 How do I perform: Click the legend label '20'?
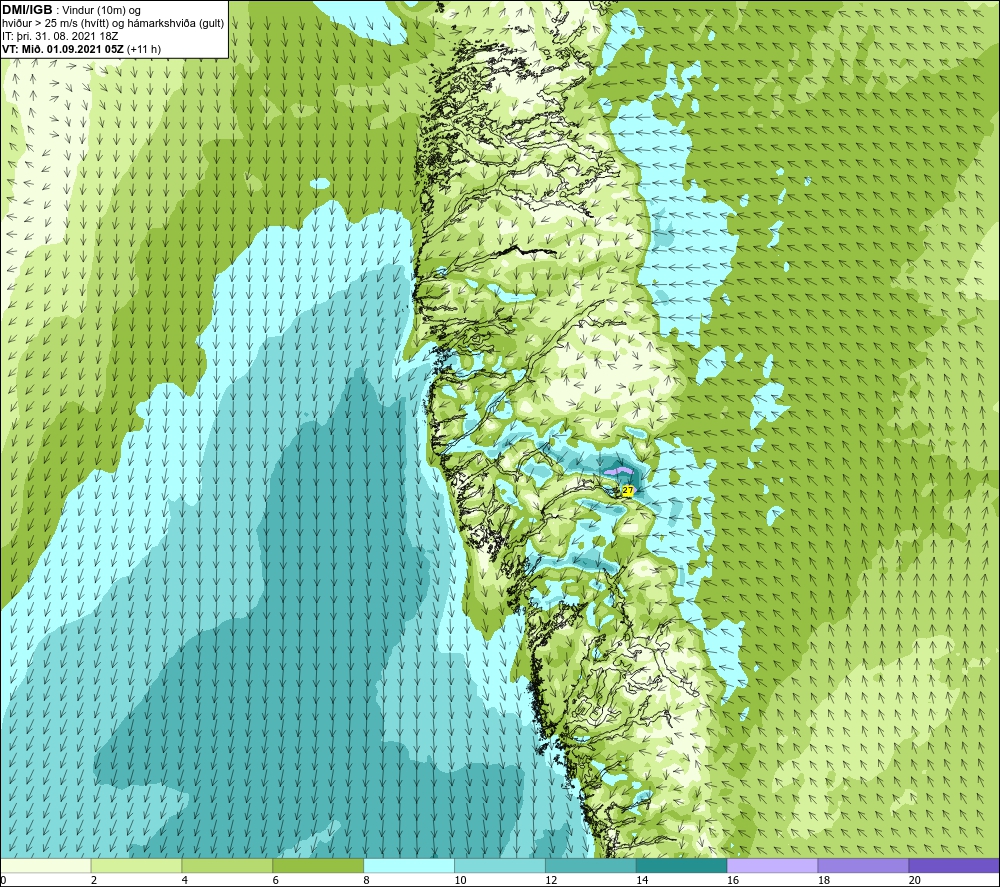(x=915, y=881)
